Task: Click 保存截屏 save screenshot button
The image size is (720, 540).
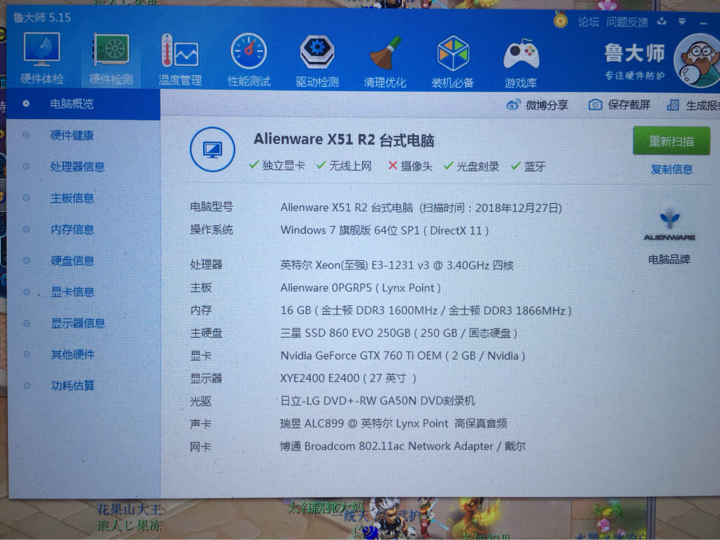Action: coord(619,105)
